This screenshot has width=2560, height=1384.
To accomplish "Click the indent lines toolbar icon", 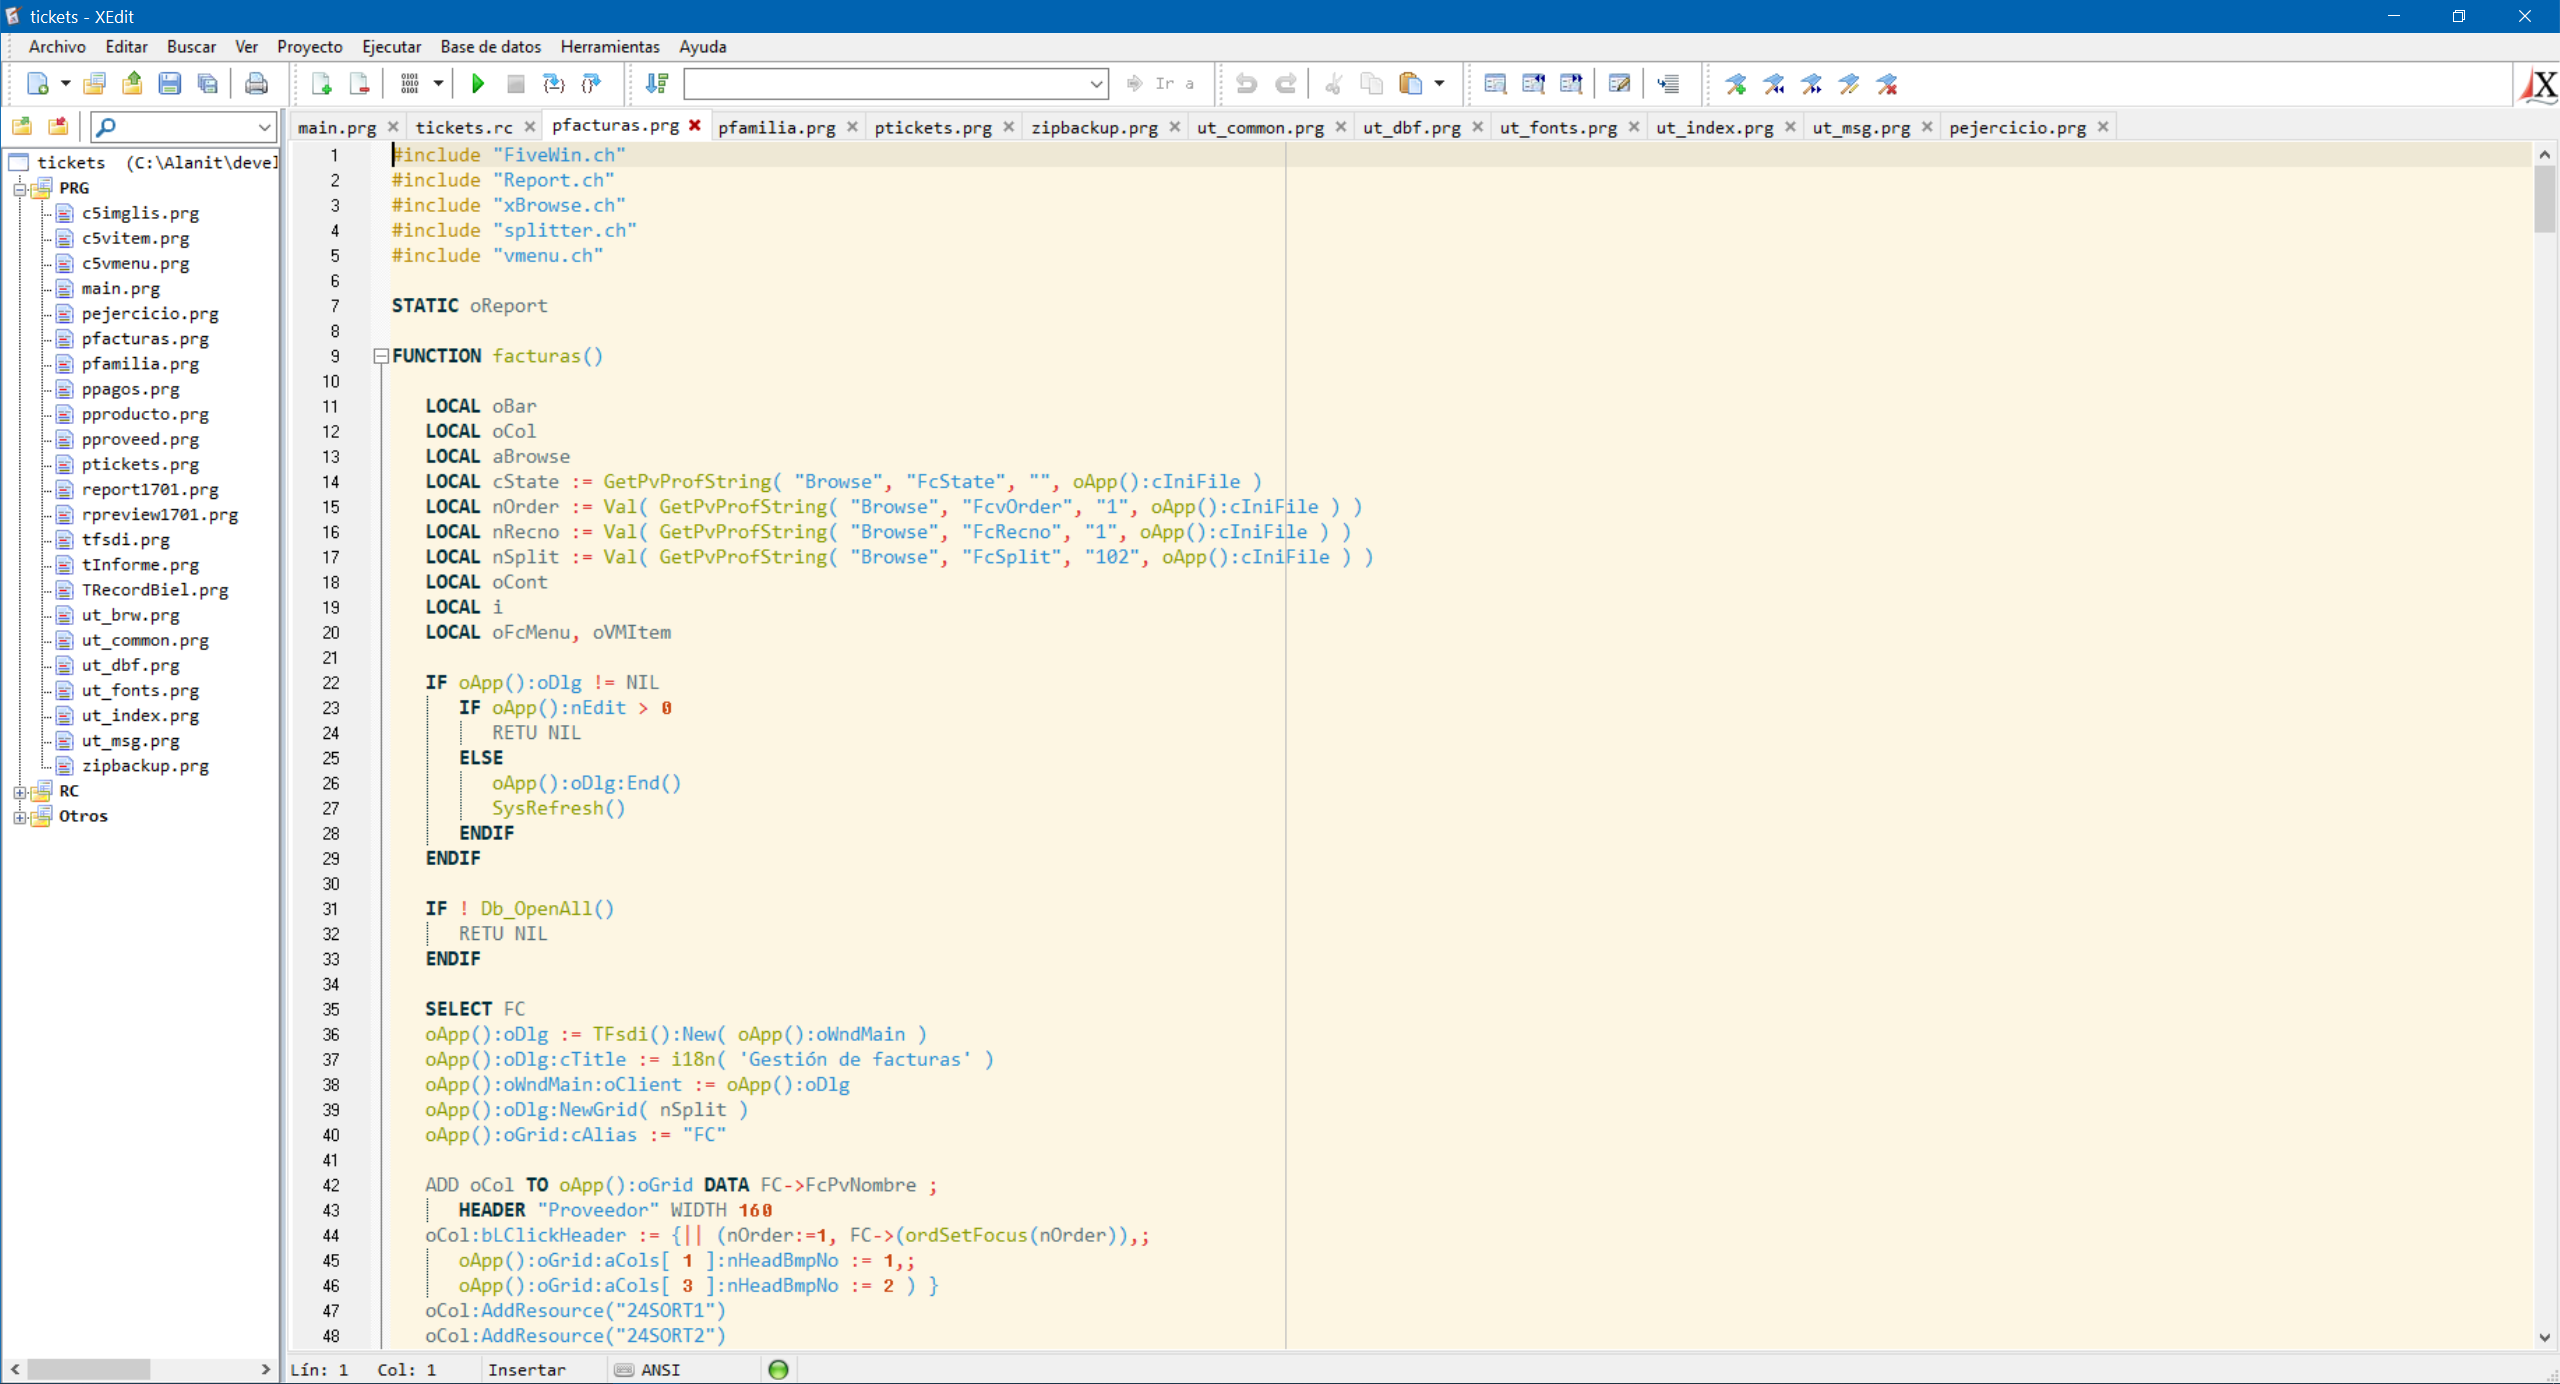I will tap(1668, 84).
